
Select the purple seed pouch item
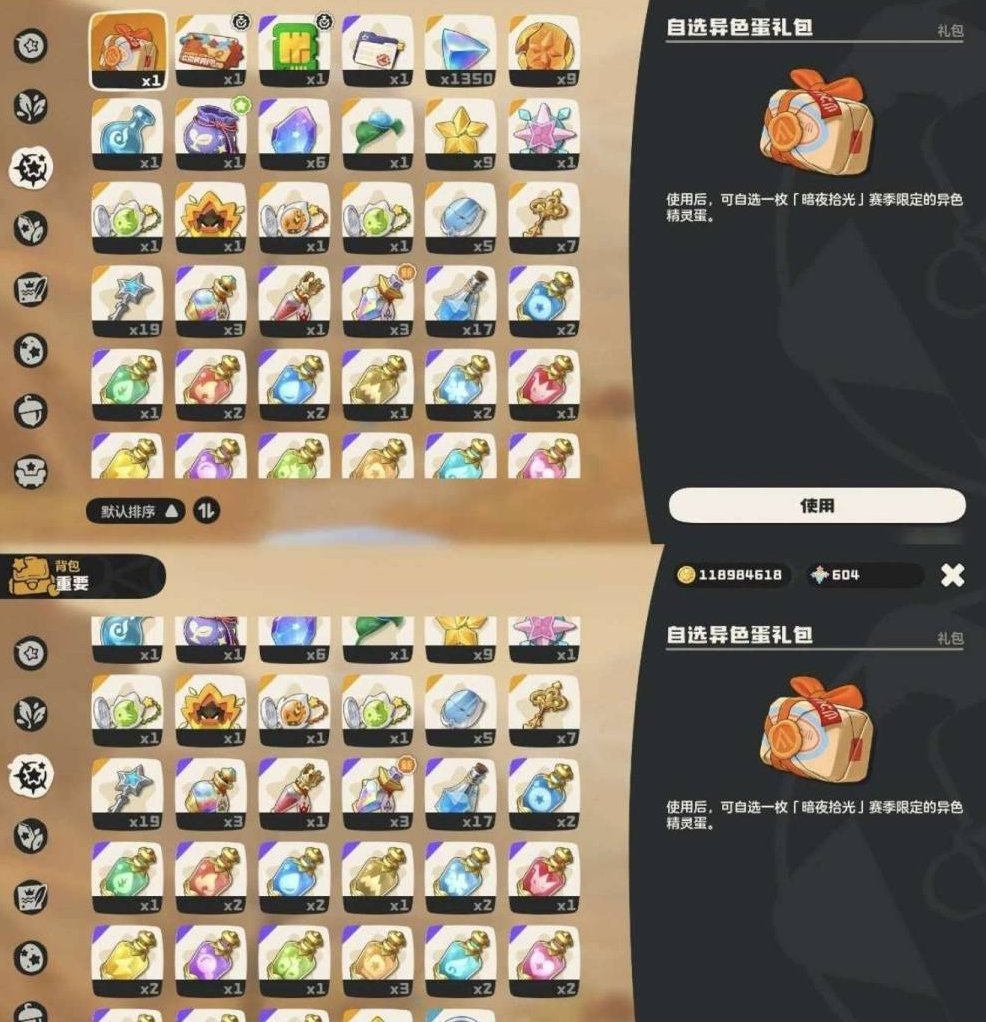point(210,134)
